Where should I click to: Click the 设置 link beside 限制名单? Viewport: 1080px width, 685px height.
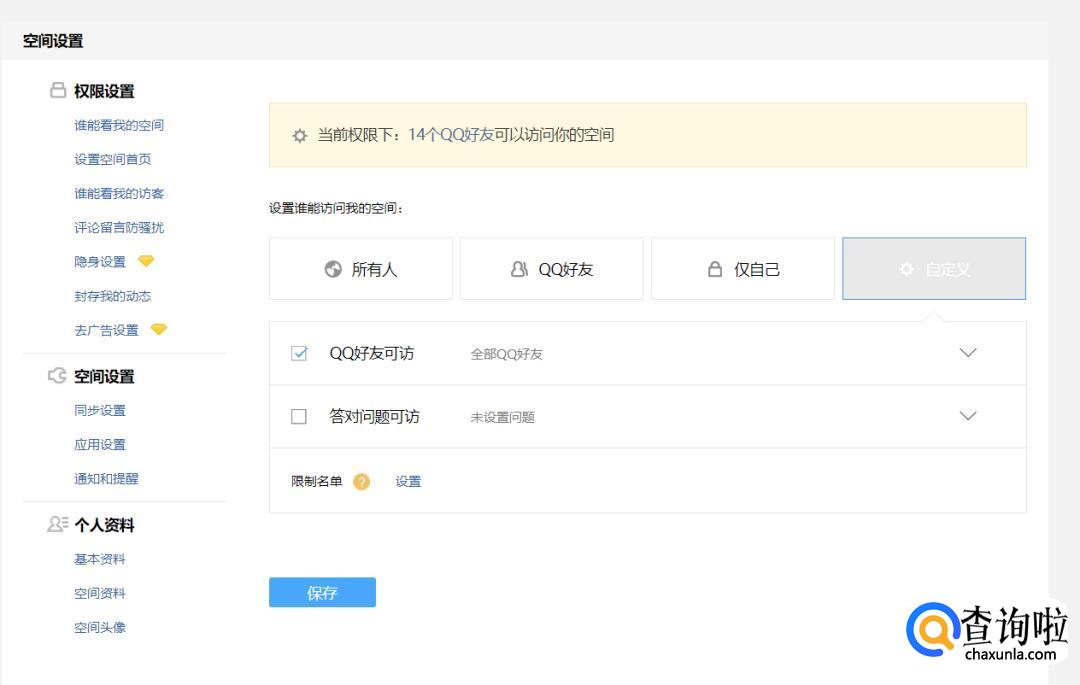click(408, 481)
